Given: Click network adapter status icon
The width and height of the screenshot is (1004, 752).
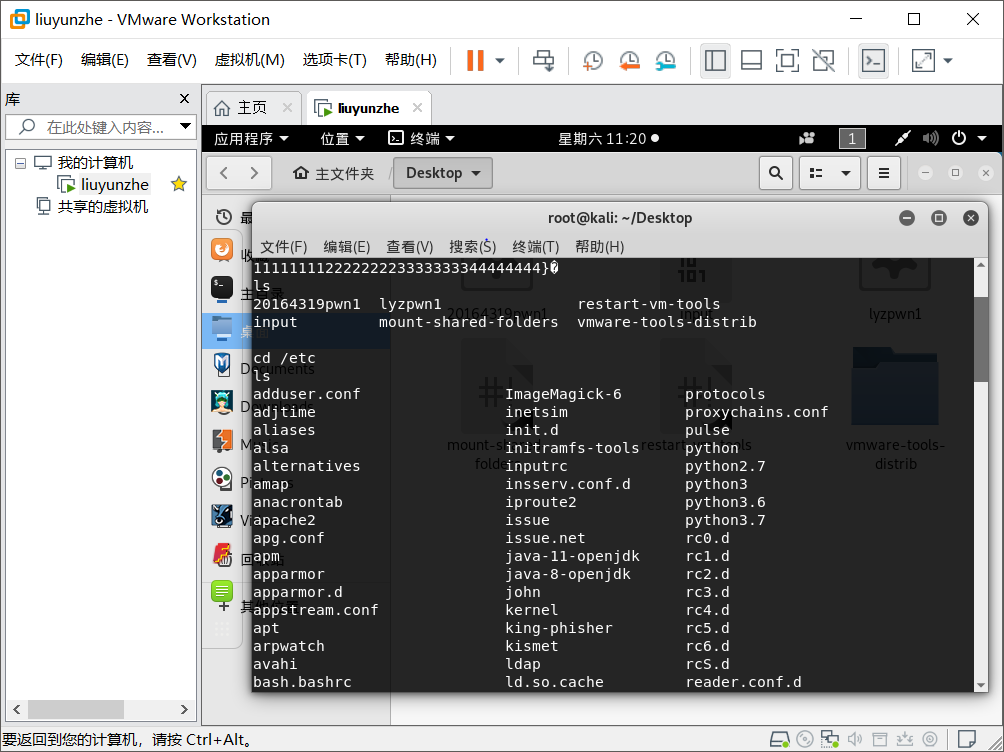Looking at the screenshot, I should pos(830,739).
